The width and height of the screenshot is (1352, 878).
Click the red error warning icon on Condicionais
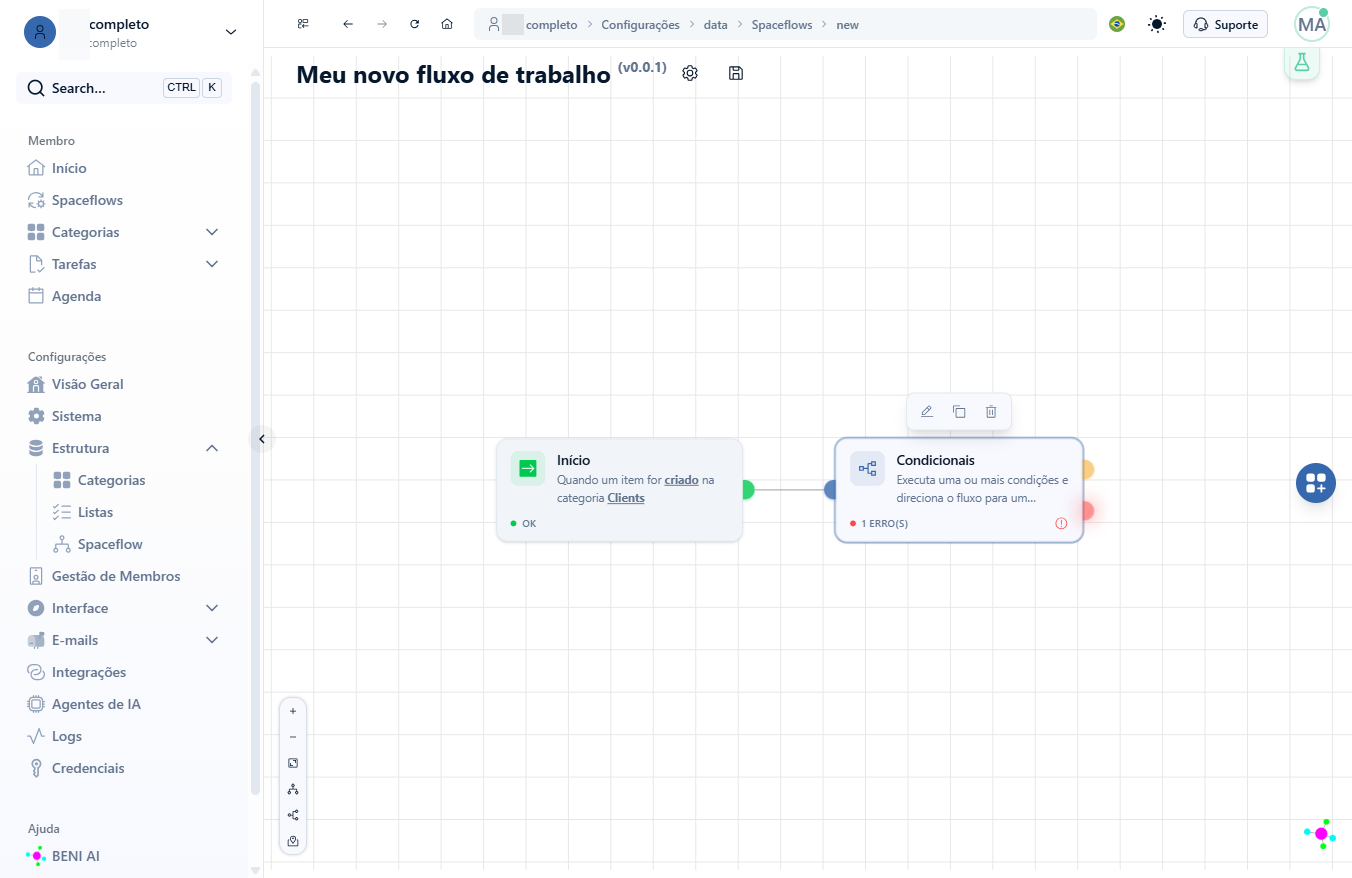click(1061, 523)
